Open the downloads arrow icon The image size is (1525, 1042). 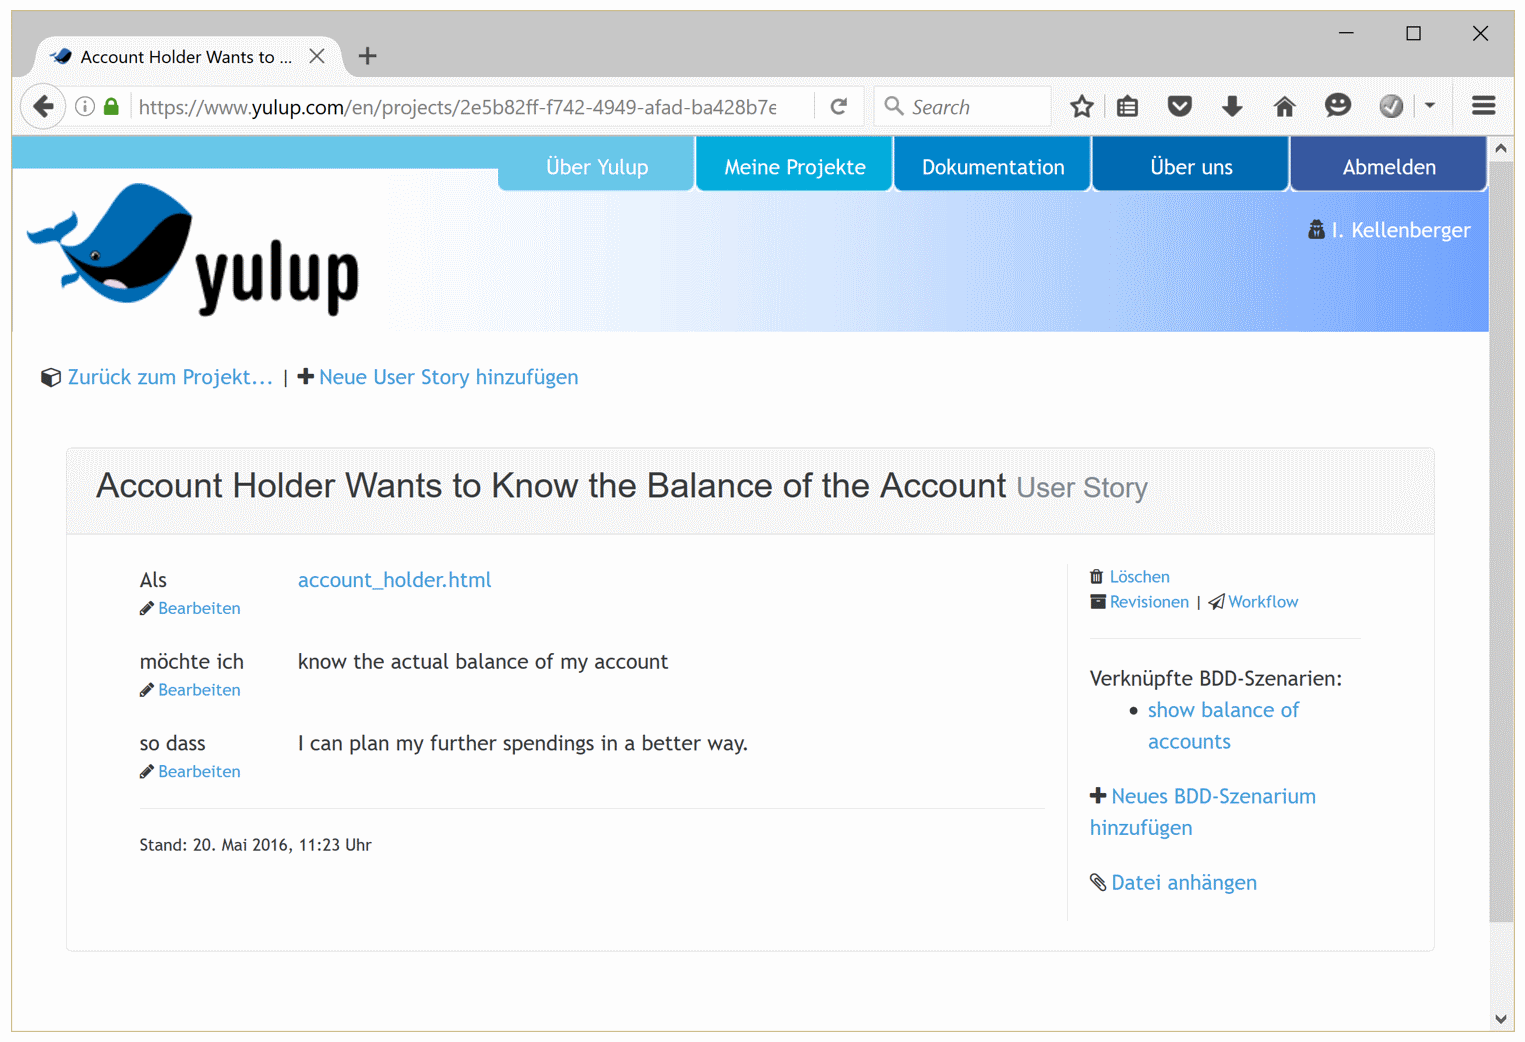pos(1232,106)
